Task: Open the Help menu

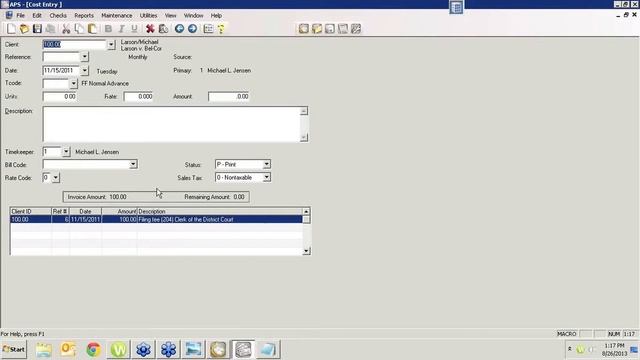Action: (216, 16)
